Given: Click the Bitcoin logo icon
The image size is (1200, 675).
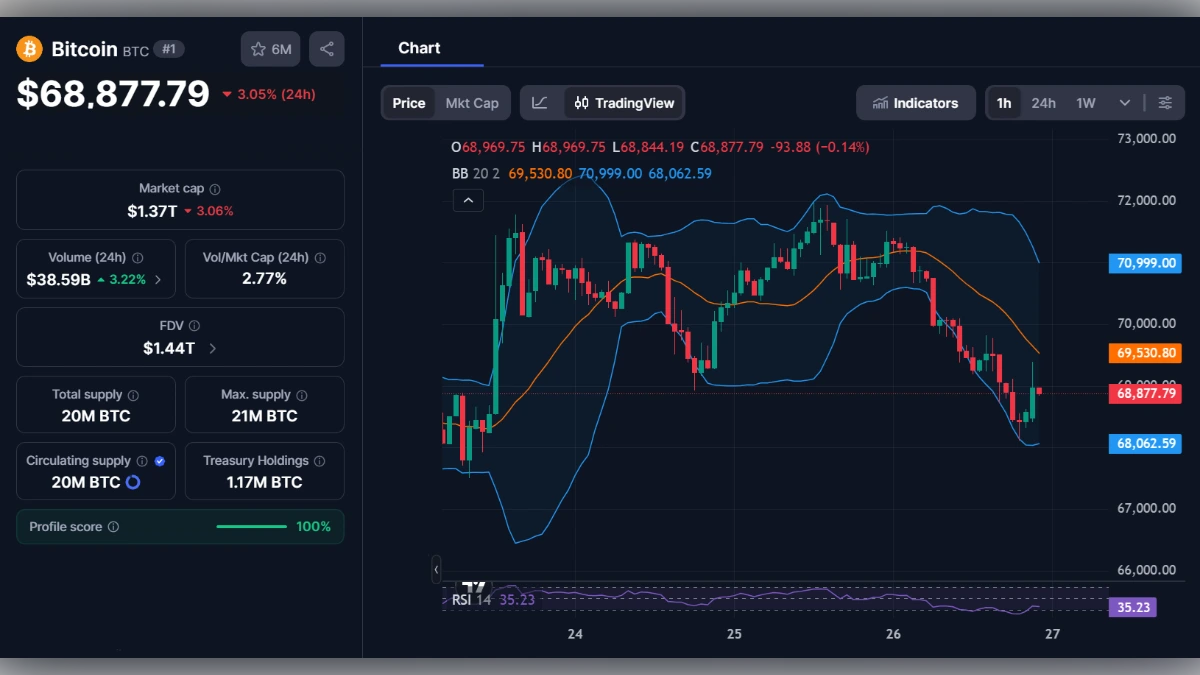Looking at the screenshot, I should (29, 49).
